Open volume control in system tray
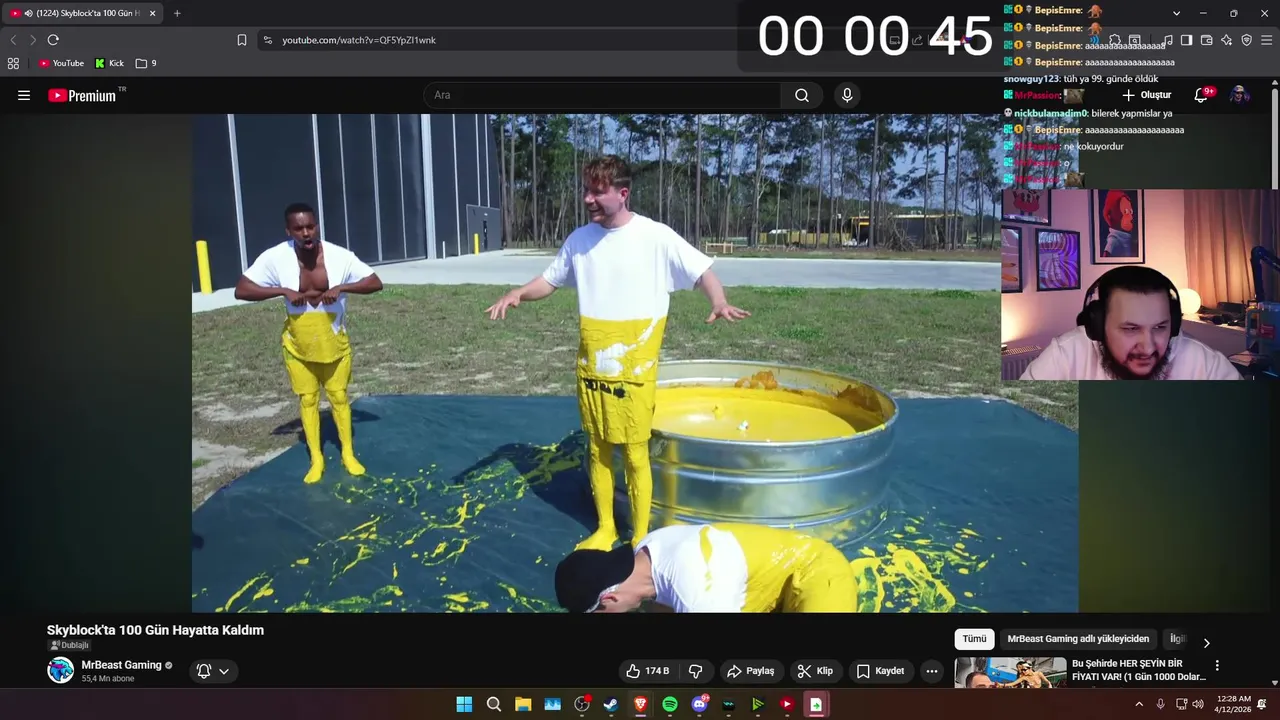 pos(1198,704)
